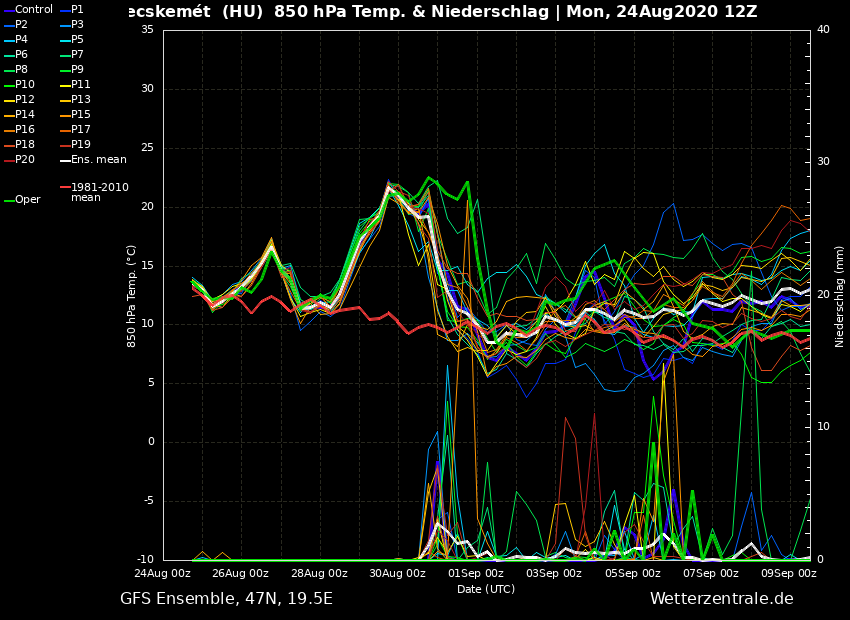Screen dimensions: 850x620
Task: Click the P10 legend entry
Action: 25,85
